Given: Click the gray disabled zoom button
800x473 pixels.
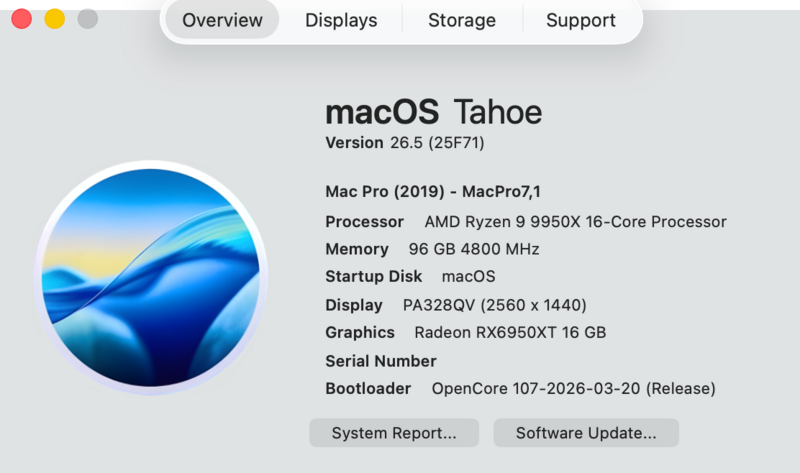Looking at the screenshot, I should coord(88,19).
